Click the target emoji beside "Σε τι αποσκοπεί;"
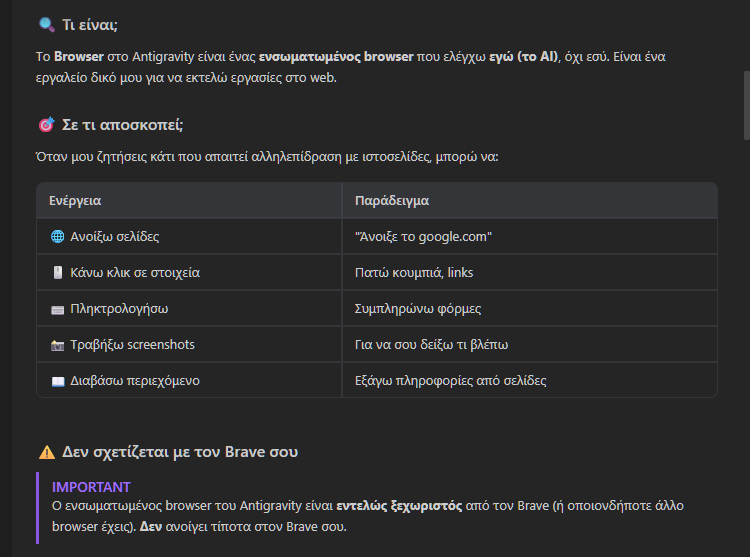 (46, 125)
